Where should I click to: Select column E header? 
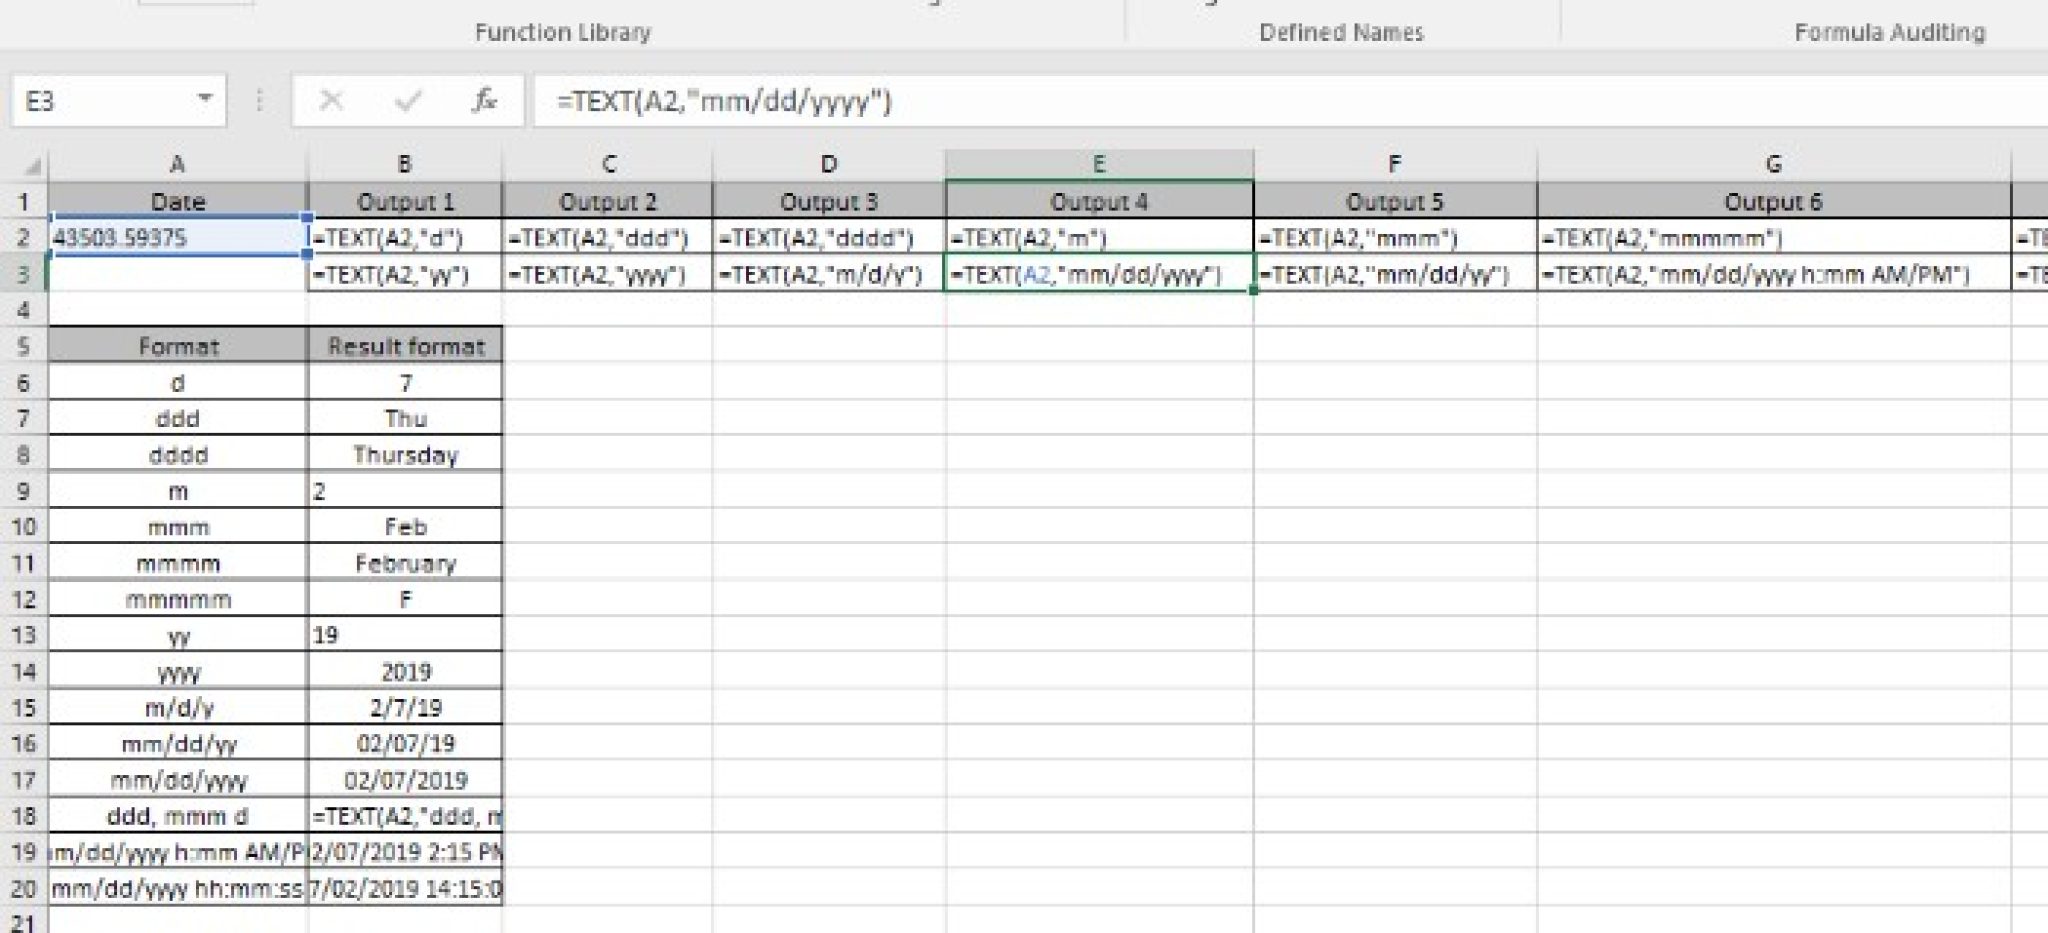pos(1098,164)
